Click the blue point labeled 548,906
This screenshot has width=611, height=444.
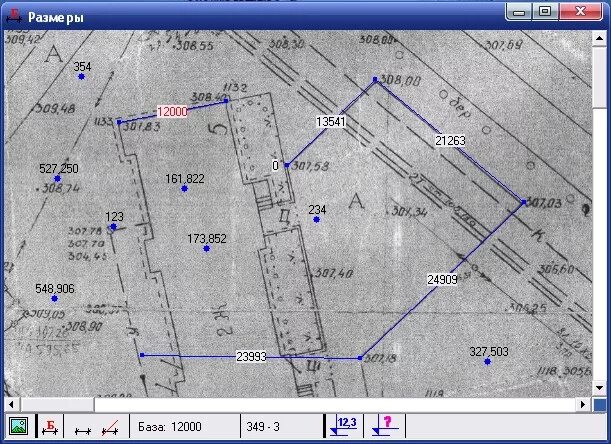click(x=55, y=299)
